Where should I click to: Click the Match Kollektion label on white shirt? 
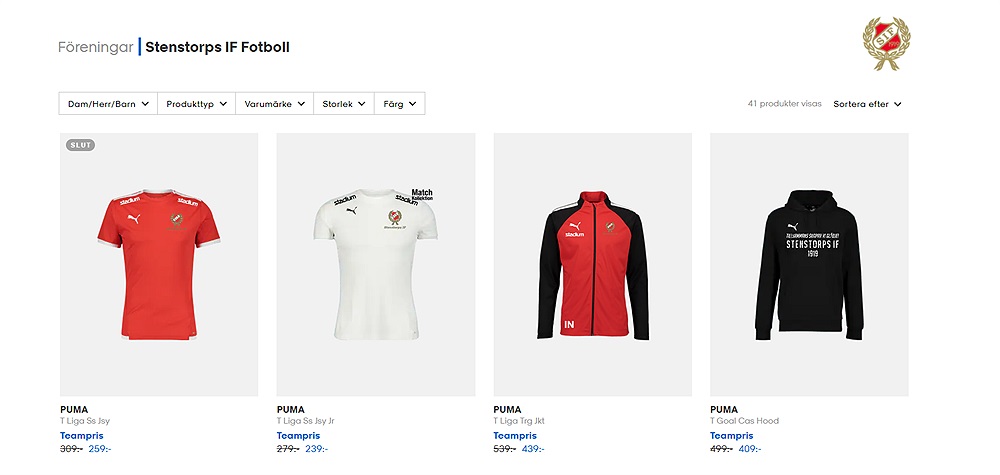422,195
